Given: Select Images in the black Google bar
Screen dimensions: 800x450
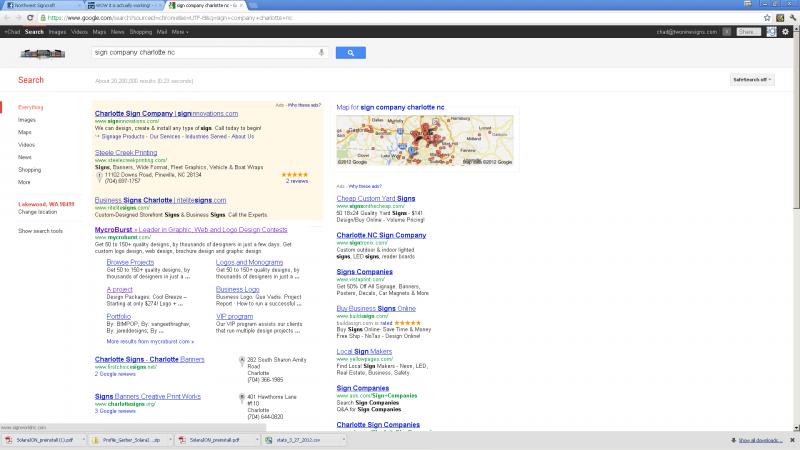Looking at the screenshot, I should [x=57, y=32].
